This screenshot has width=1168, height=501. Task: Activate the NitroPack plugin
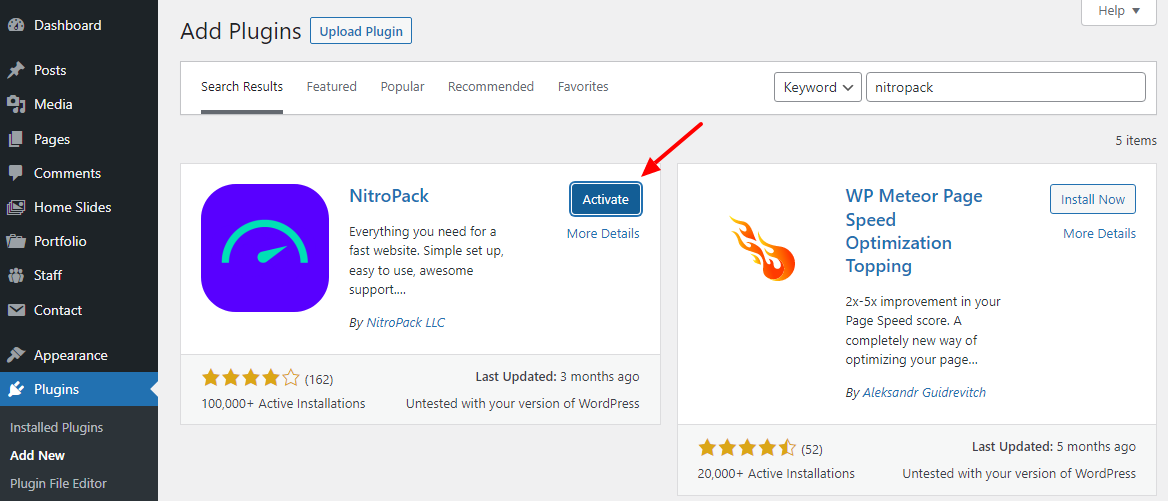coord(605,199)
